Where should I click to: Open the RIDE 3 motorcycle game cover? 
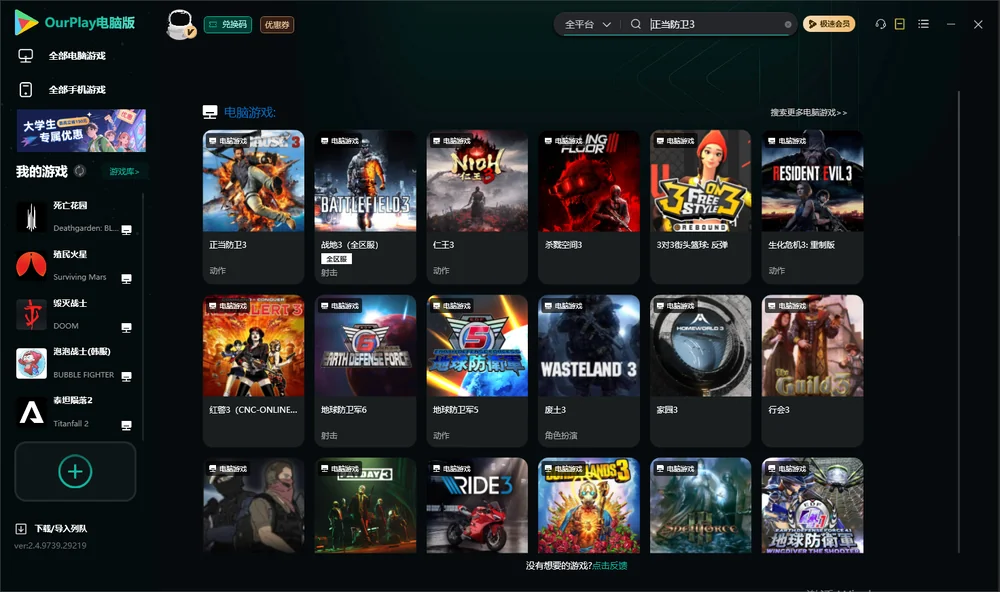point(477,505)
